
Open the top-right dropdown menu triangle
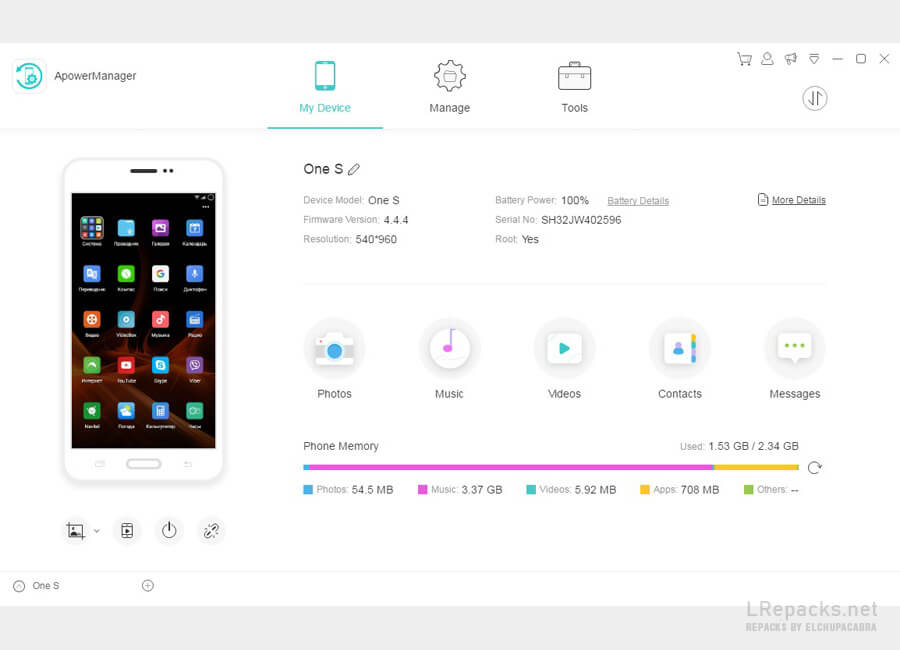click(814, 59)
